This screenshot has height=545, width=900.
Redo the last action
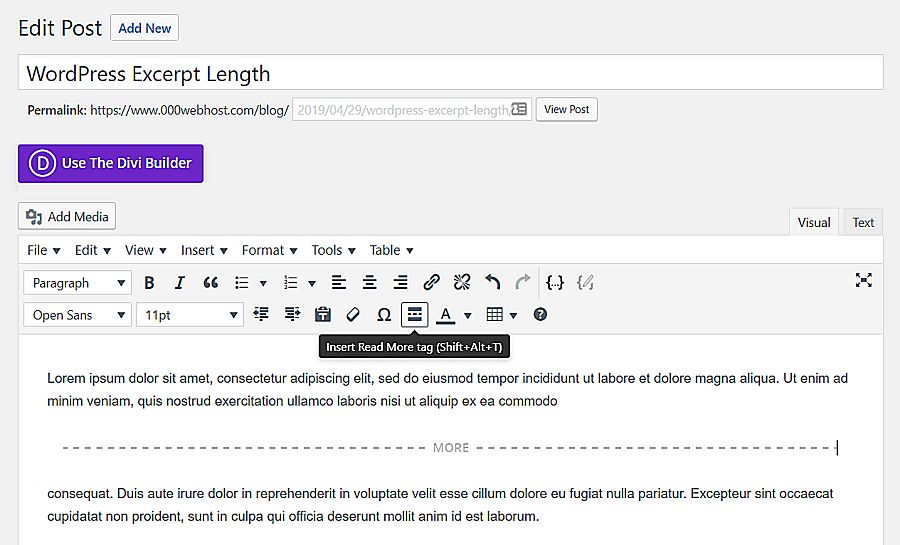(x=523, y=283)
